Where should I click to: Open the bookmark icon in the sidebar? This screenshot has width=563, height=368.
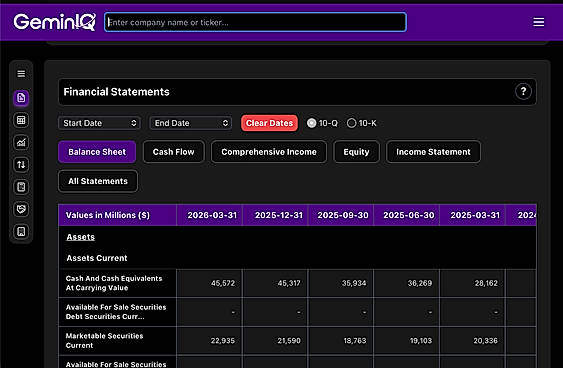point(21,231)
